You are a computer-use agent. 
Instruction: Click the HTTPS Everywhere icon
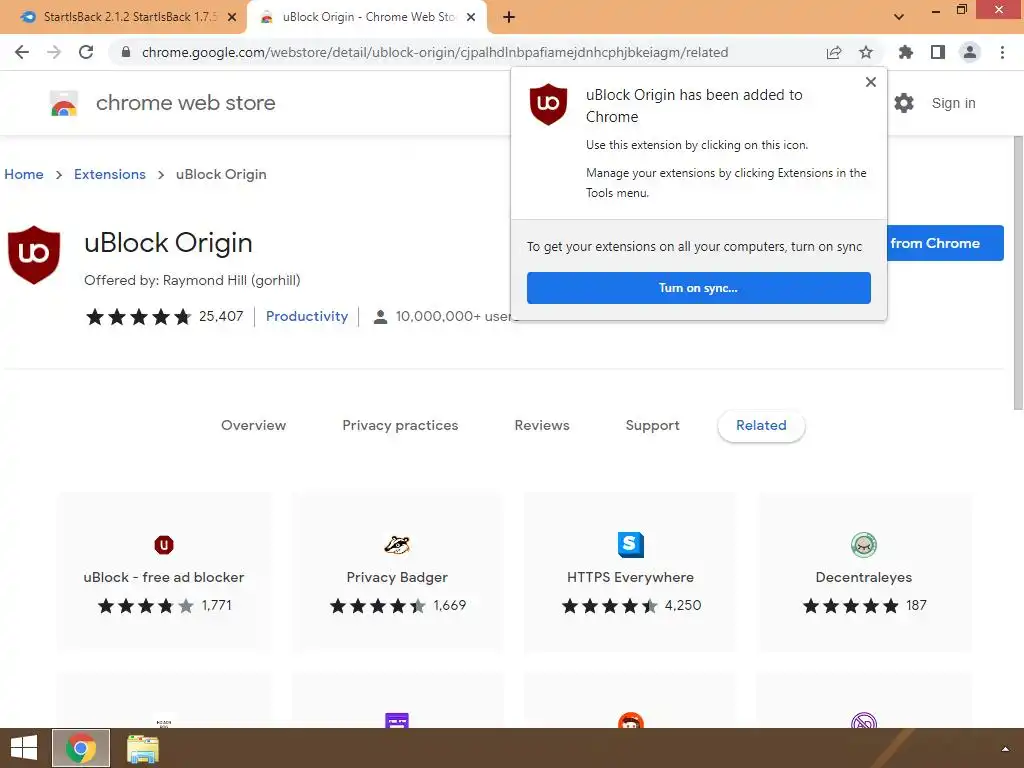[631, 545]
